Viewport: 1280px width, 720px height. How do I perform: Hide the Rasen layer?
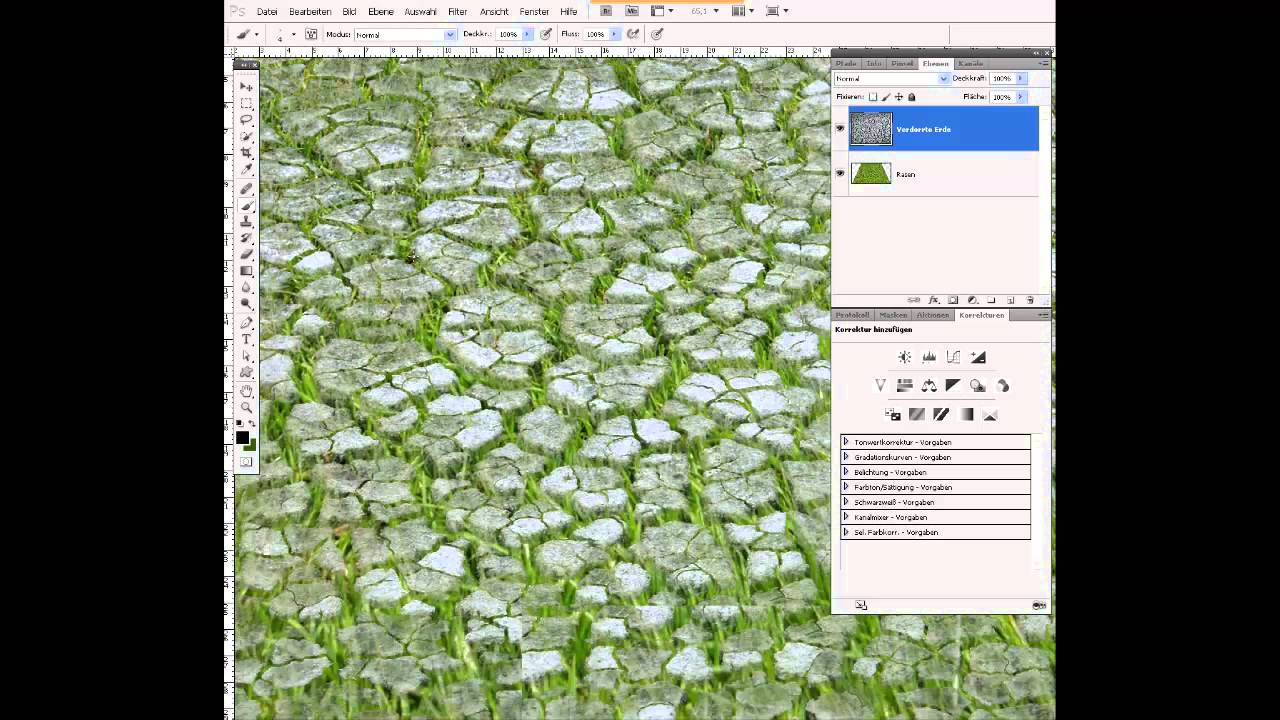[x=840, y=173]
